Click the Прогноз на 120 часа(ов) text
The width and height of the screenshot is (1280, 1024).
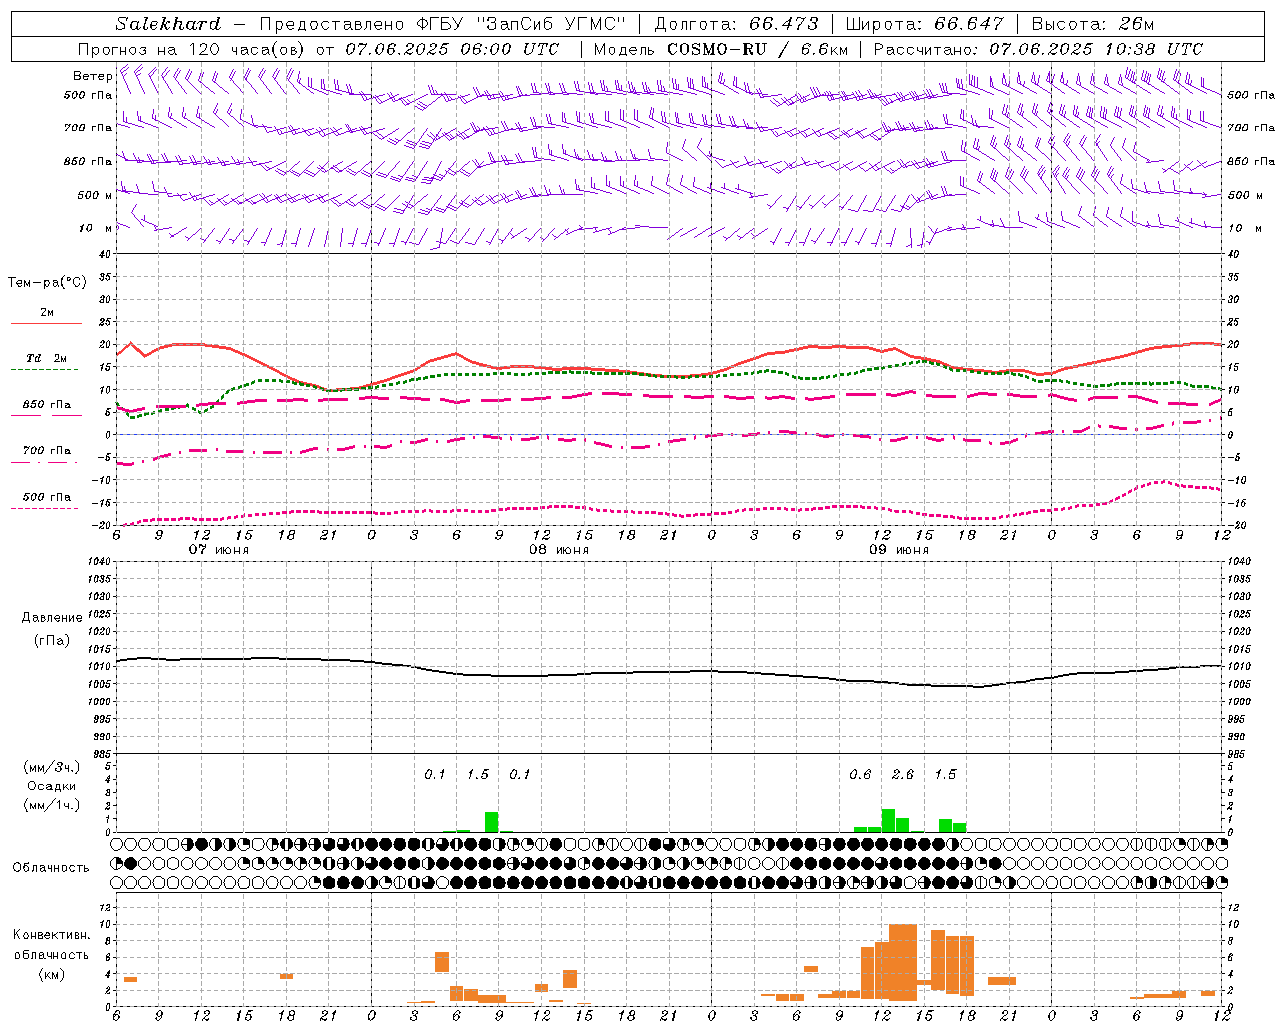pyautogui.click(x=193, y=49)
